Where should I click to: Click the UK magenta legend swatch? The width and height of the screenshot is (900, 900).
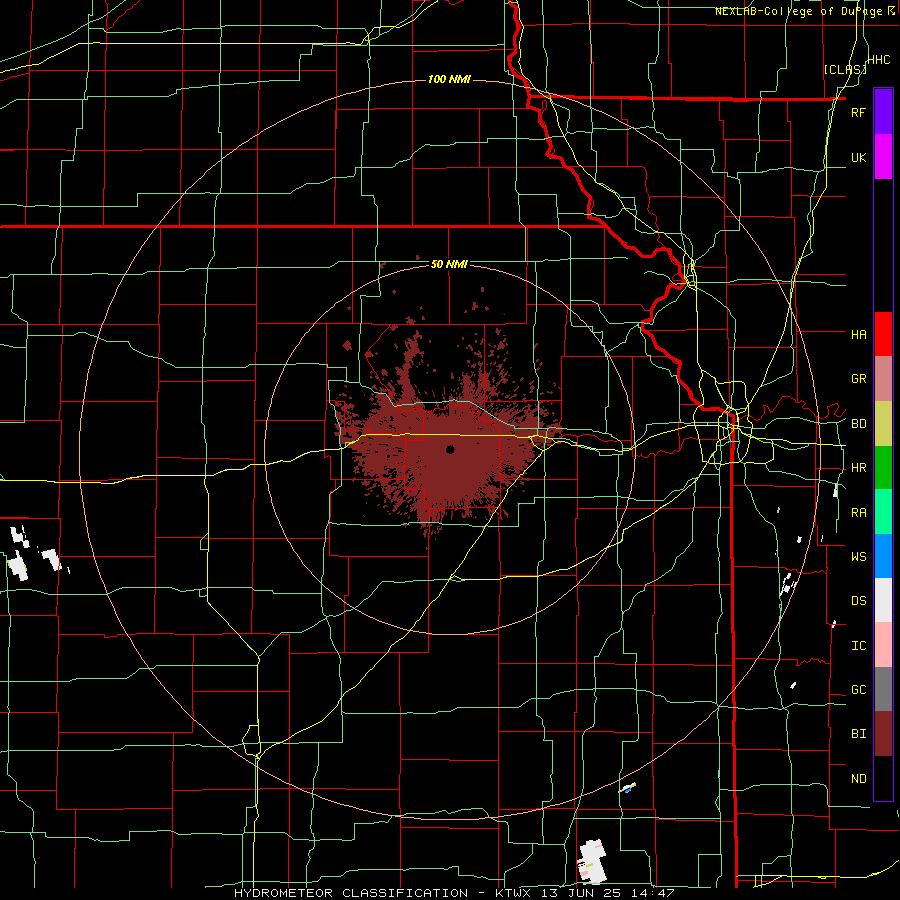(883, 157)
